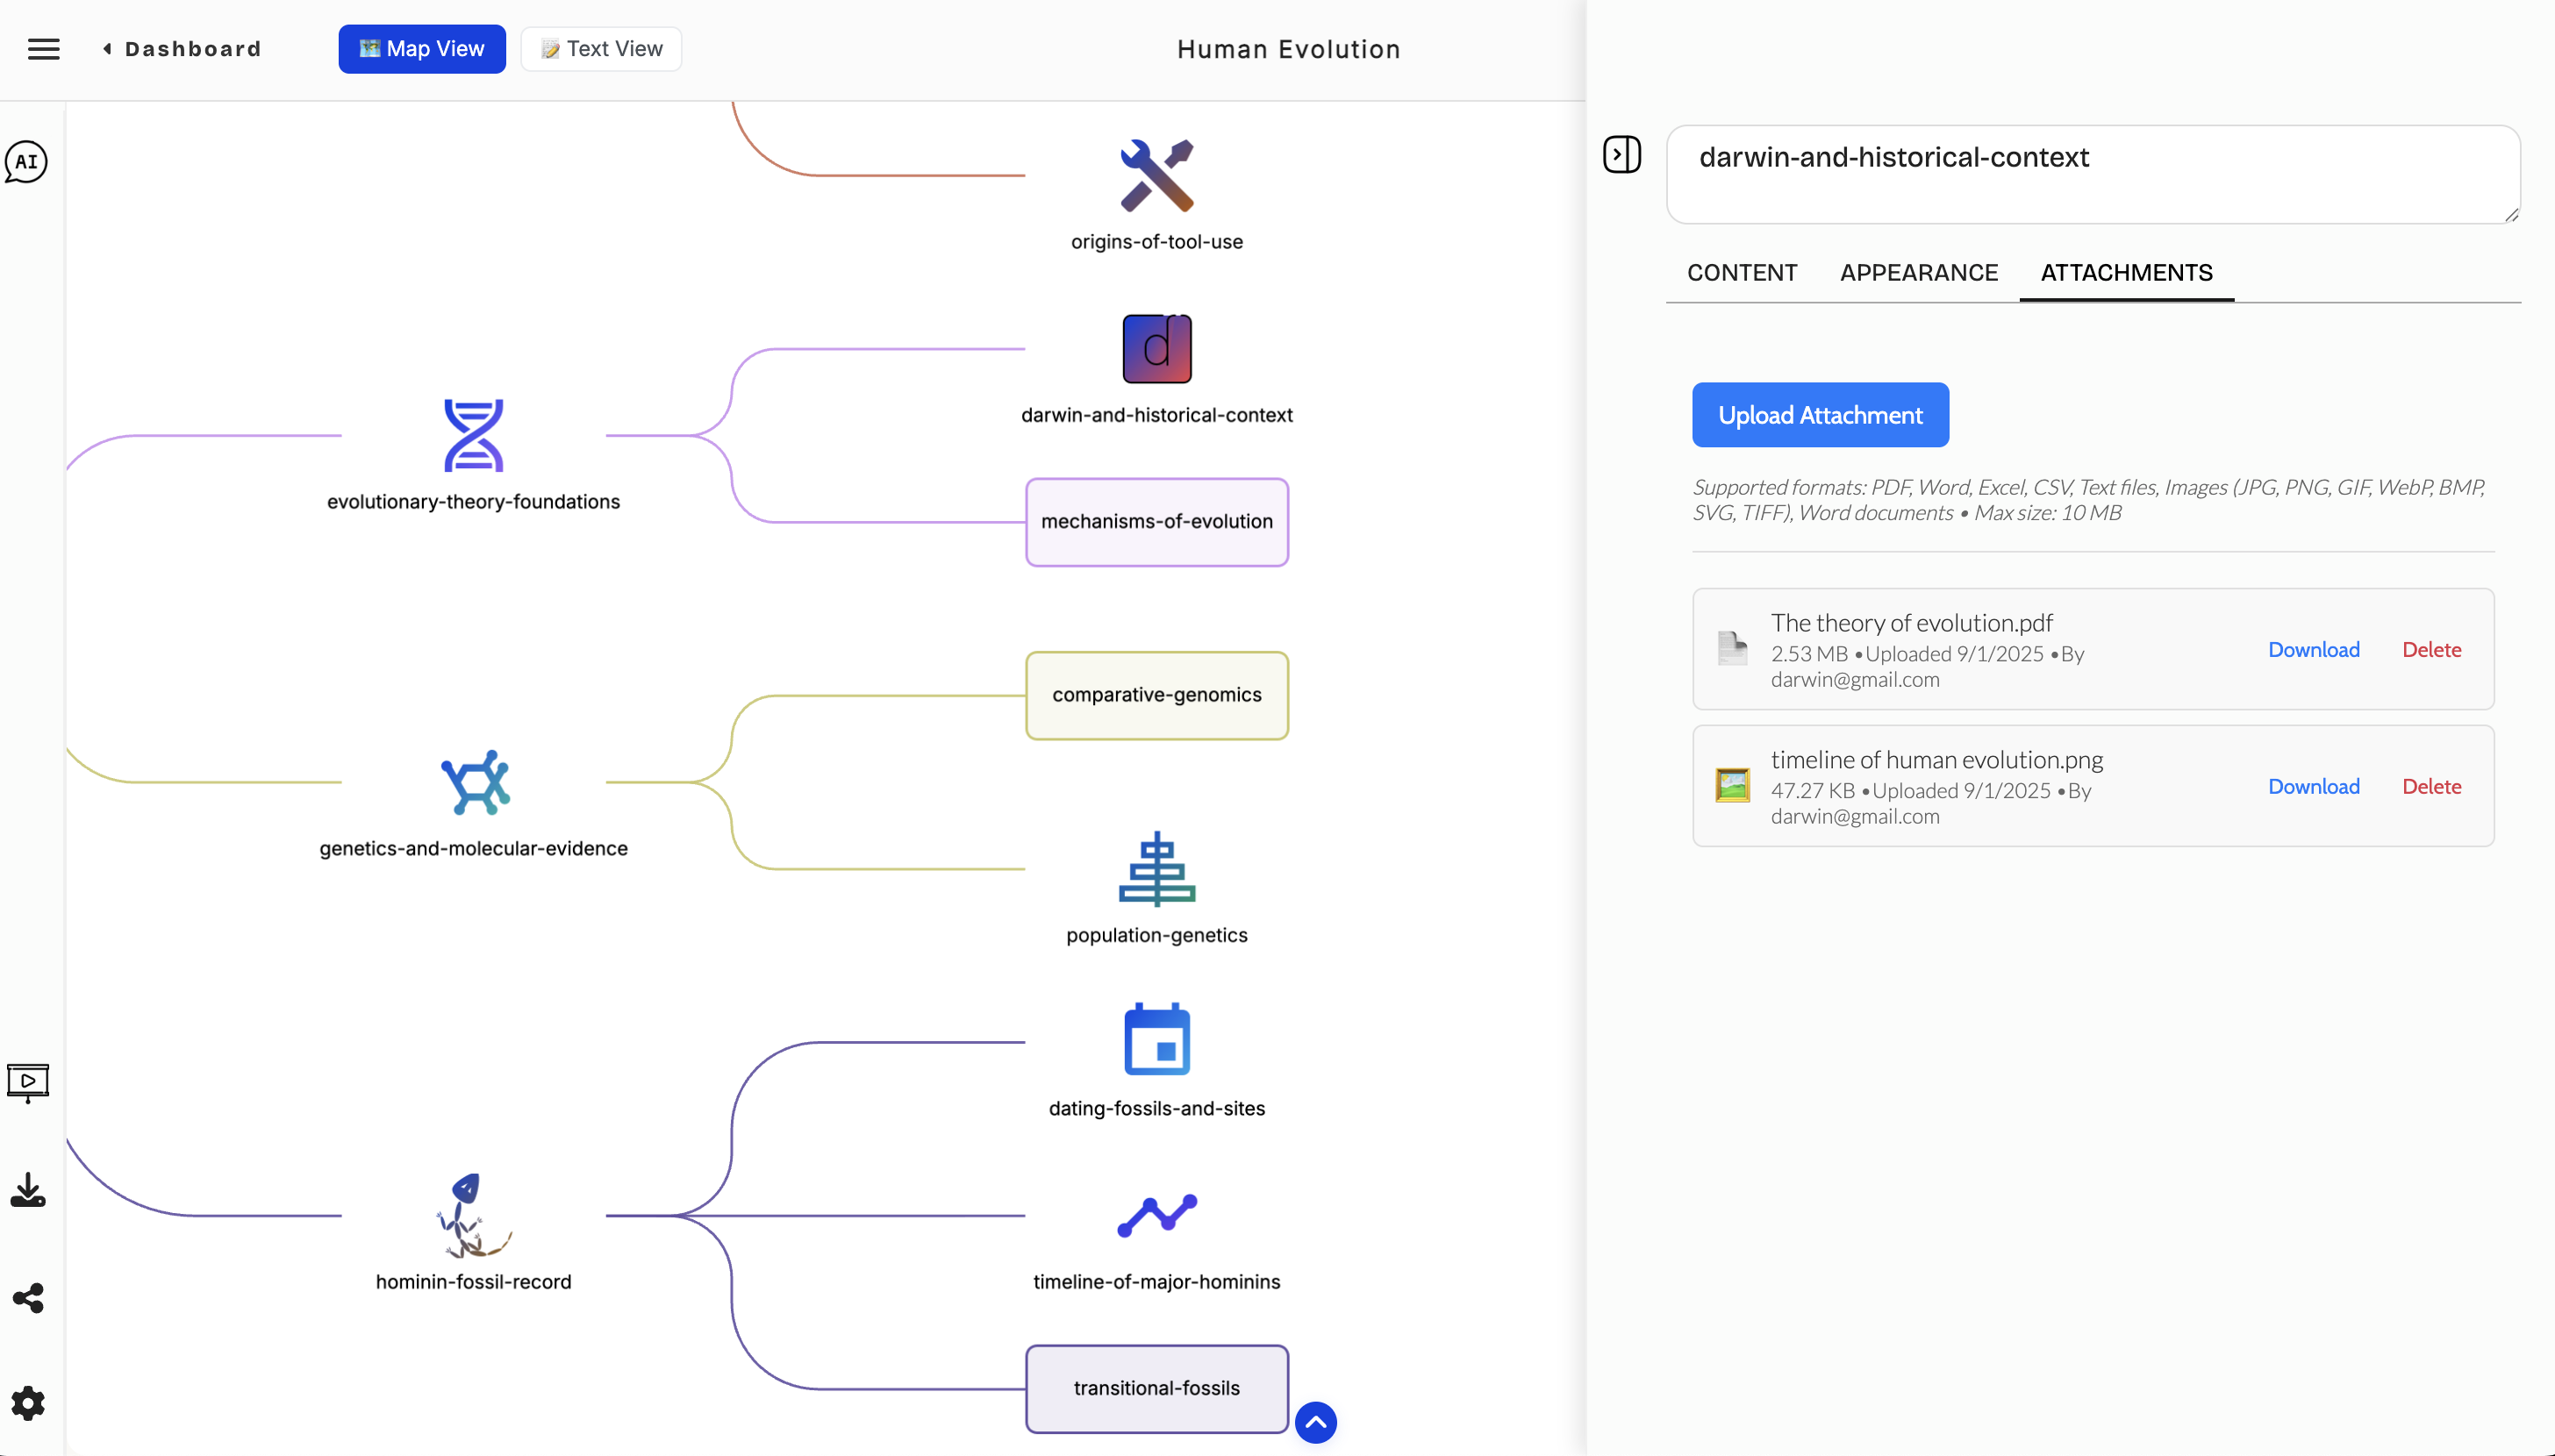Open the share icon in sidebar
The image size is (2555, 1456).
pyautogui.click(x=28, y=1298)
